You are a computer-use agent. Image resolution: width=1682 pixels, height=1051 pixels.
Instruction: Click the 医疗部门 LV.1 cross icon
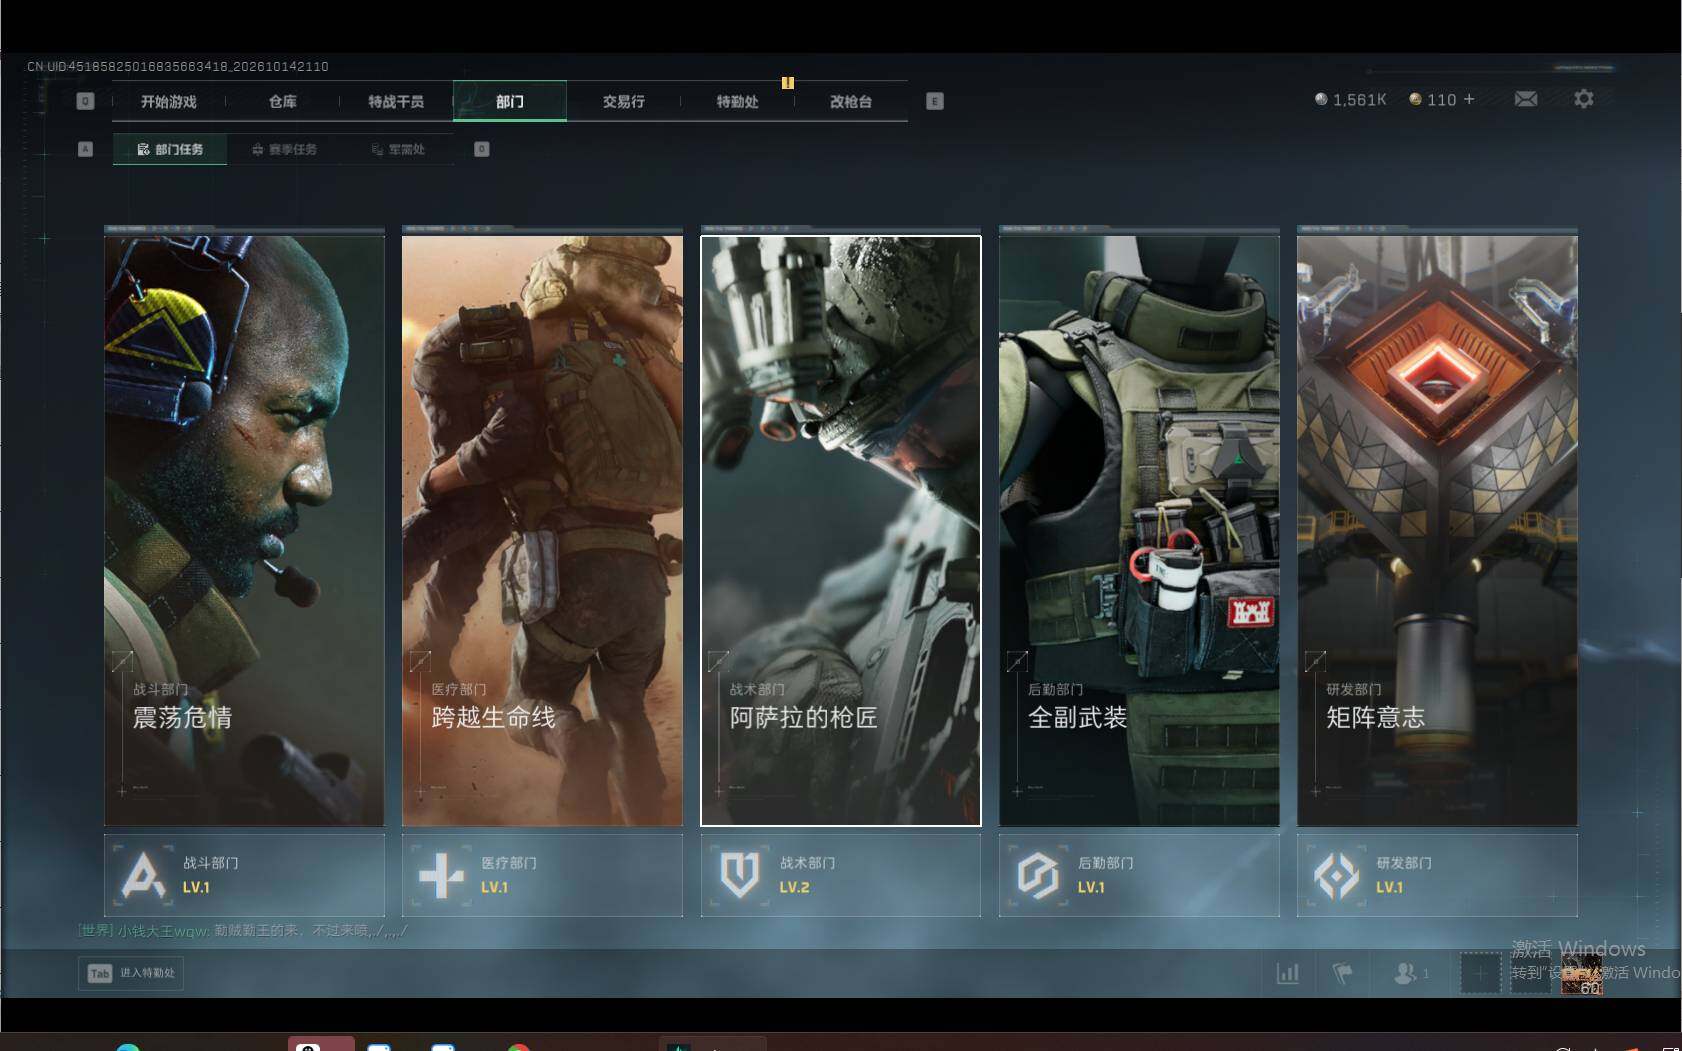pyautogui.click(x=441, y=875)
